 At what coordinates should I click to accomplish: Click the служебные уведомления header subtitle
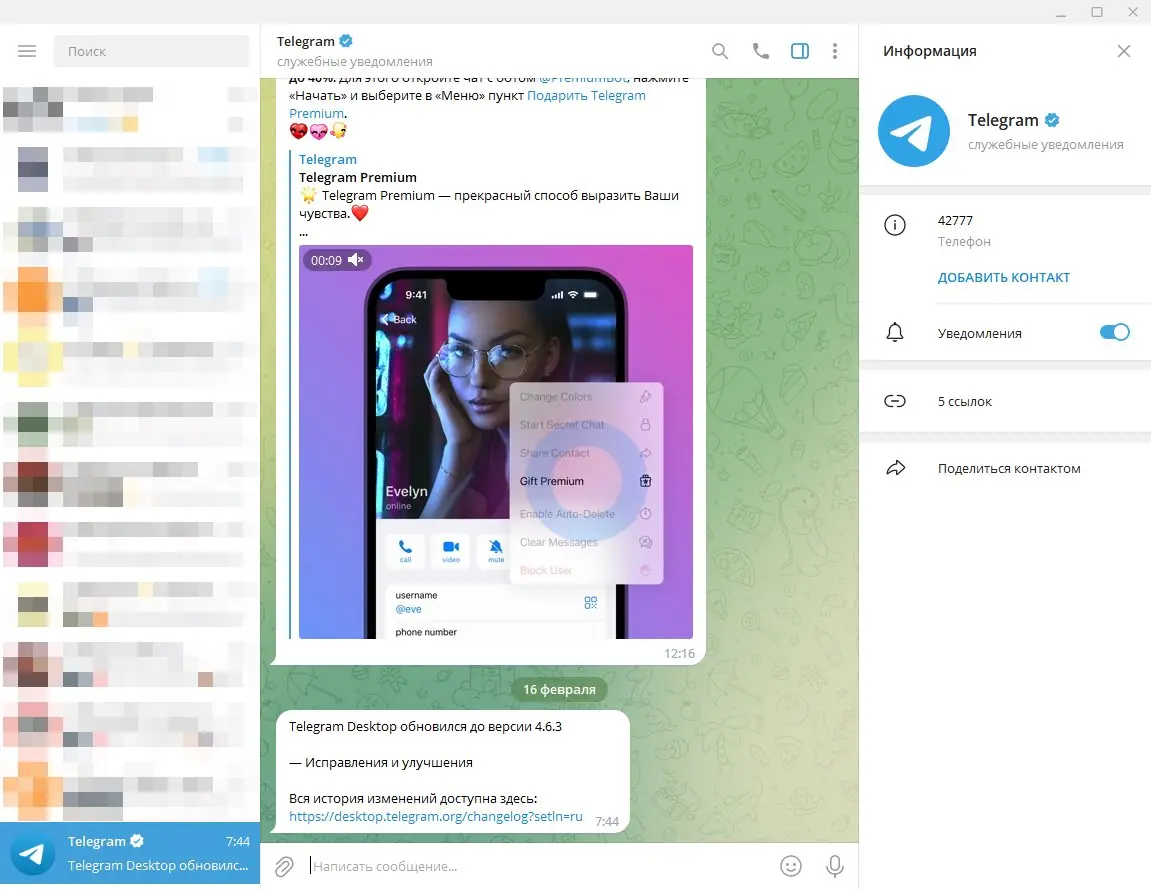click(355, 62)
